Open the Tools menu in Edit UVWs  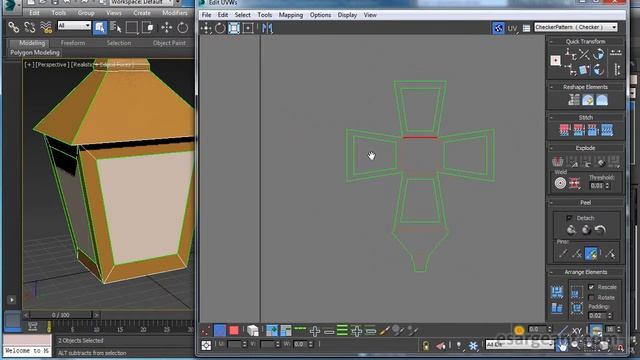pos(264,15)
